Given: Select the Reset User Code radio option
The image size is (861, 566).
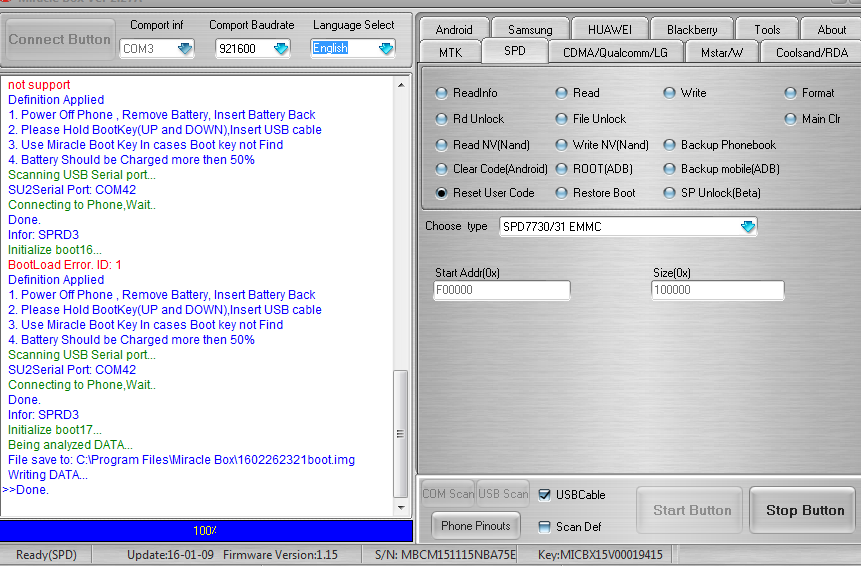Looking at the screenshot, I should pos(441,193).
